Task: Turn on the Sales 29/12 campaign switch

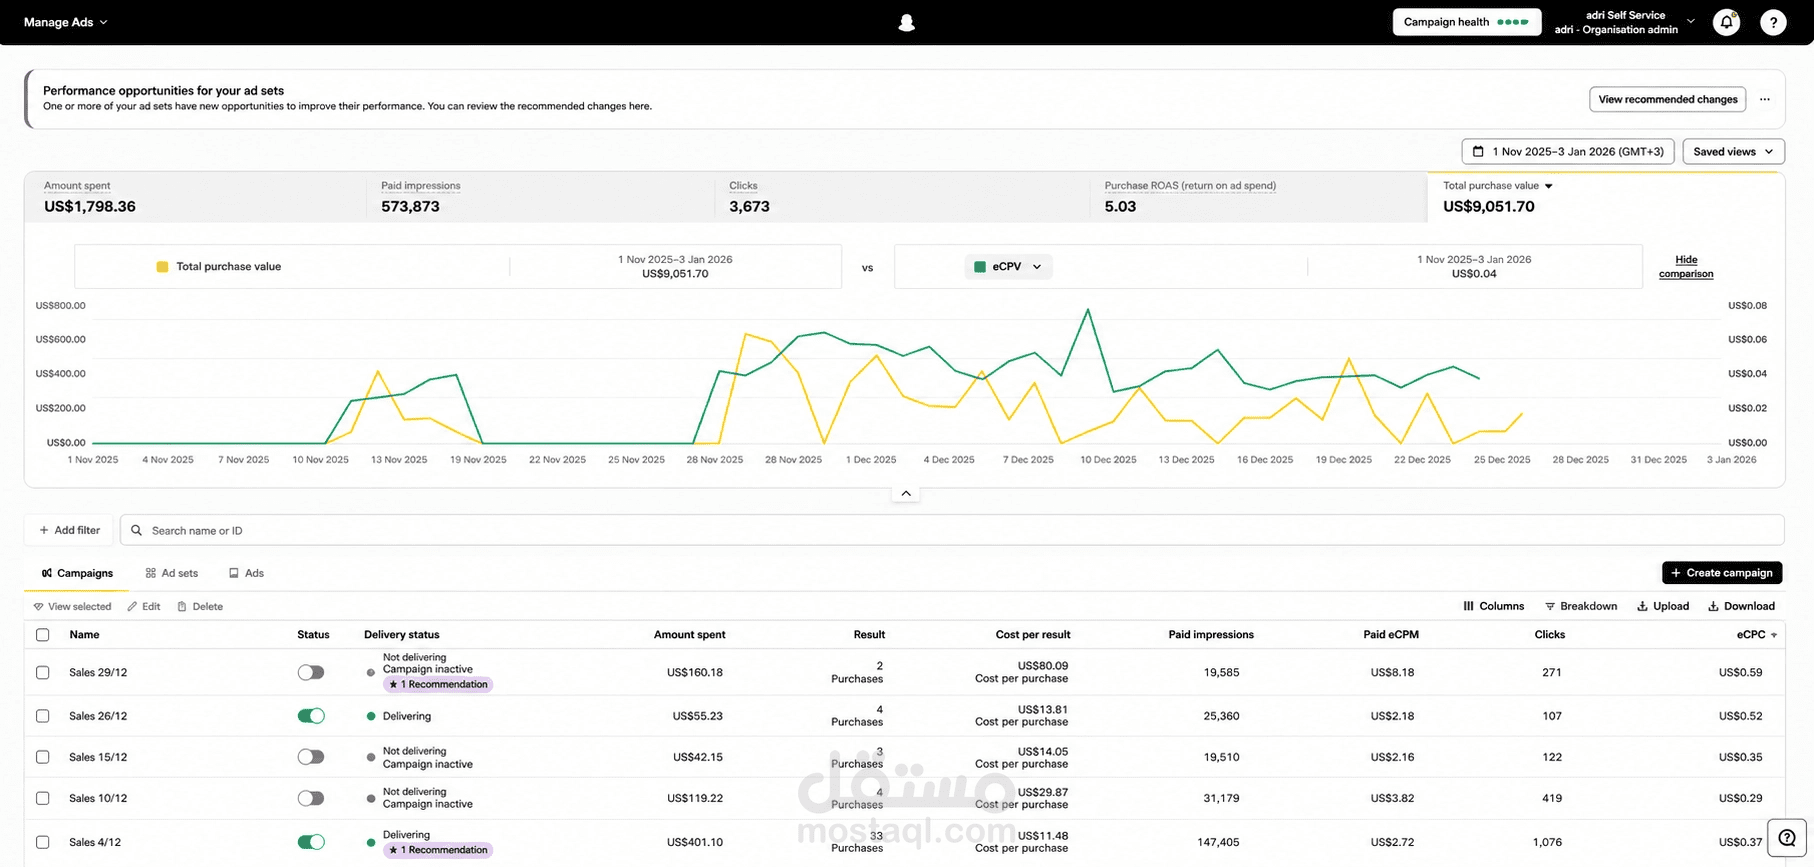Action: (x=311, y=672)
